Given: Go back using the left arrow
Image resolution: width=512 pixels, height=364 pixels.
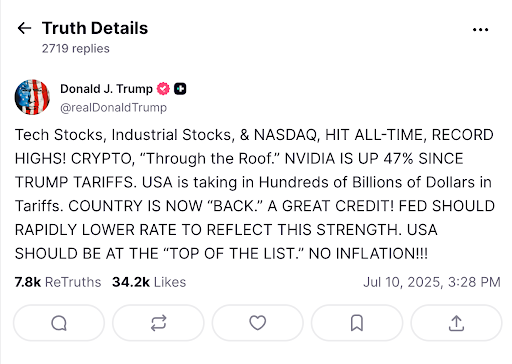Looking at the screenshot, I should click(24, 28).
